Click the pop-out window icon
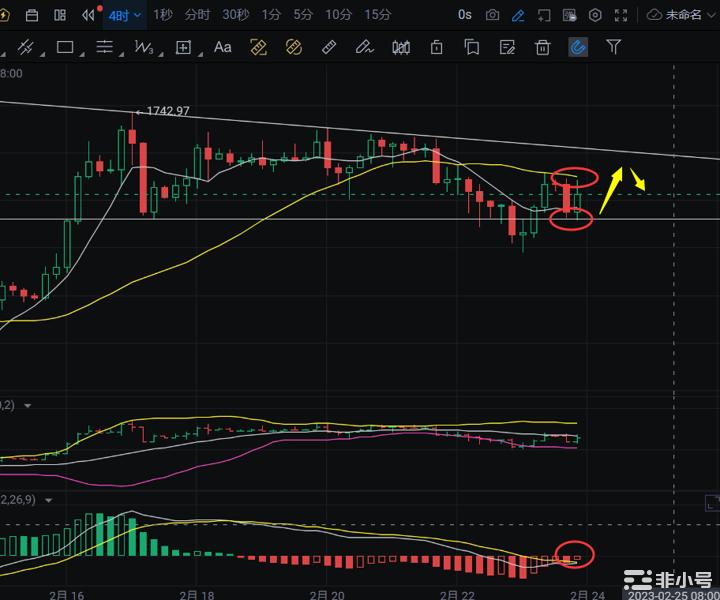The width and height of the screenshot is (720, 600). [544, 16]
